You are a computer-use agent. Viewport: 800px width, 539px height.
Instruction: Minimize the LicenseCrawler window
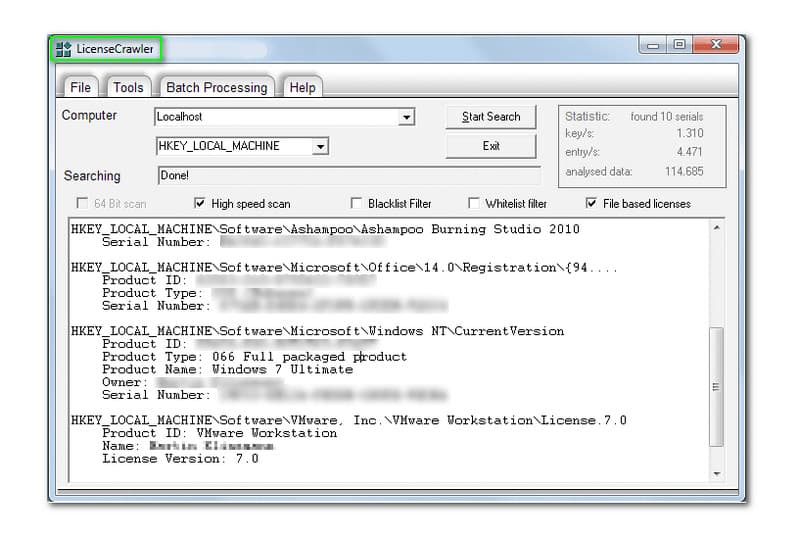click(653, 45)
